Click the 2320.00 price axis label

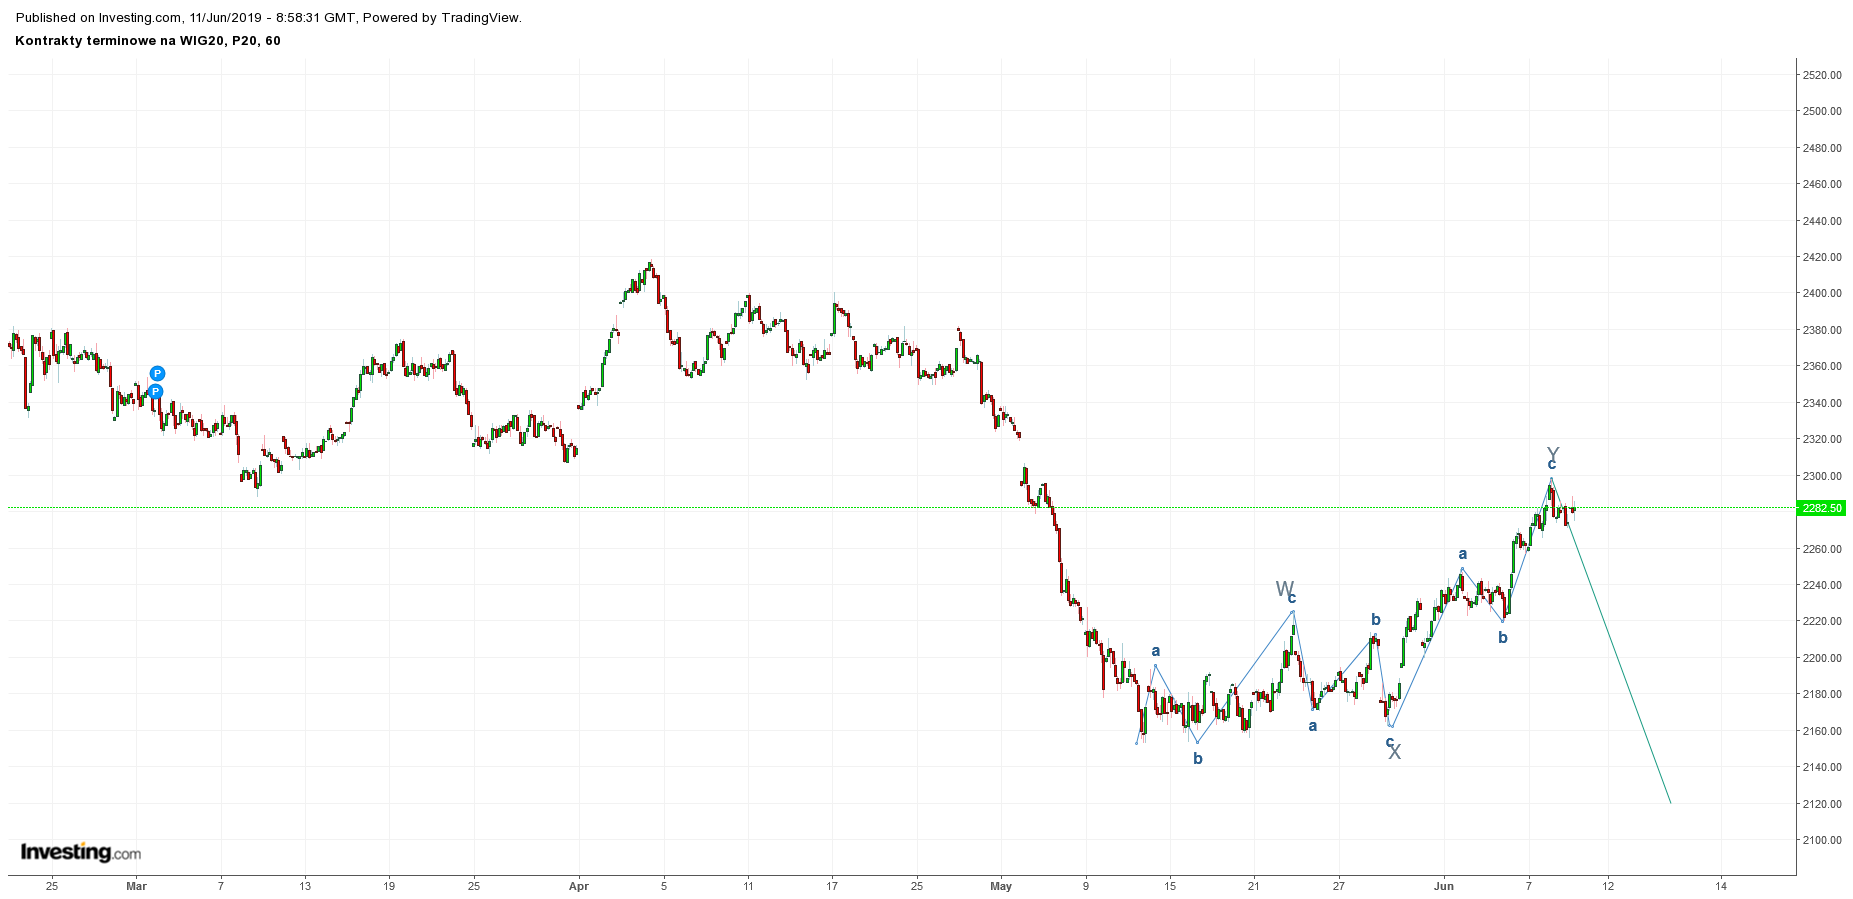coord(1822,439)
